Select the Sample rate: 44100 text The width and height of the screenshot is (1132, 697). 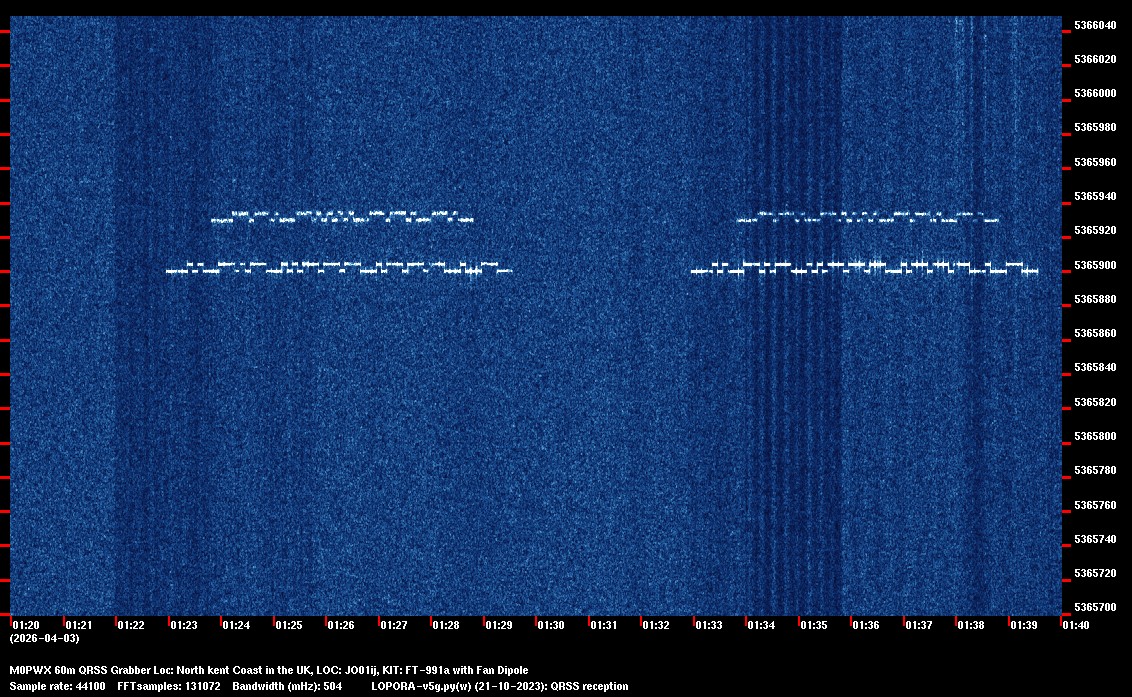pyautogui.click(x=55, y=687)
